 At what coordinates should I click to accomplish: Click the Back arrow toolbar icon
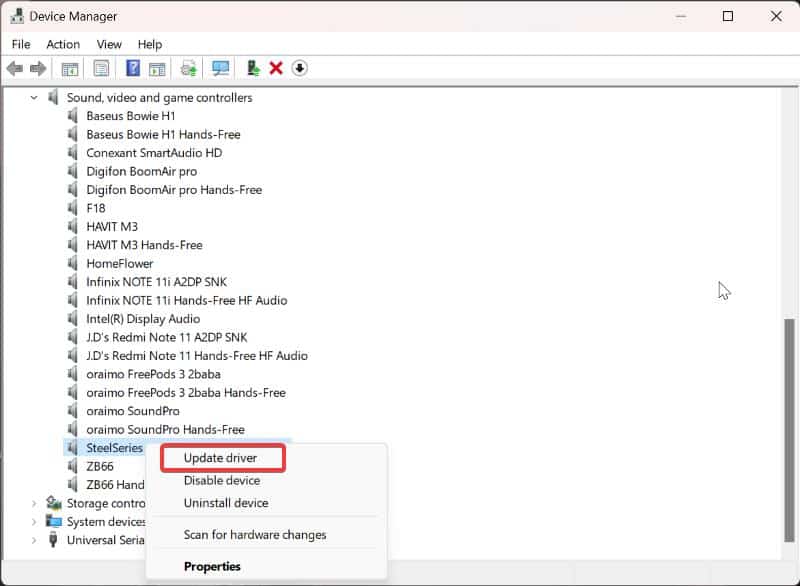15,68
